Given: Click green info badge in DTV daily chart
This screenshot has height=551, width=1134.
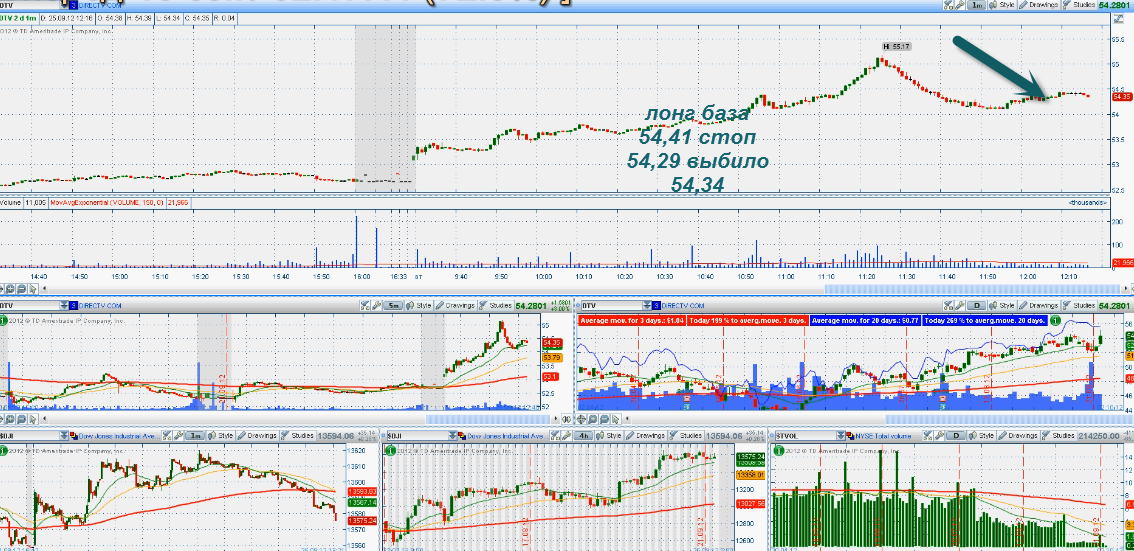Looking at the screenshot, I should tap(1055, 320).
